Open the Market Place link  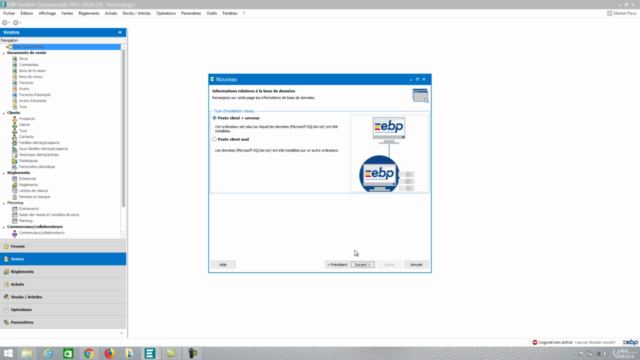[622, 13]
